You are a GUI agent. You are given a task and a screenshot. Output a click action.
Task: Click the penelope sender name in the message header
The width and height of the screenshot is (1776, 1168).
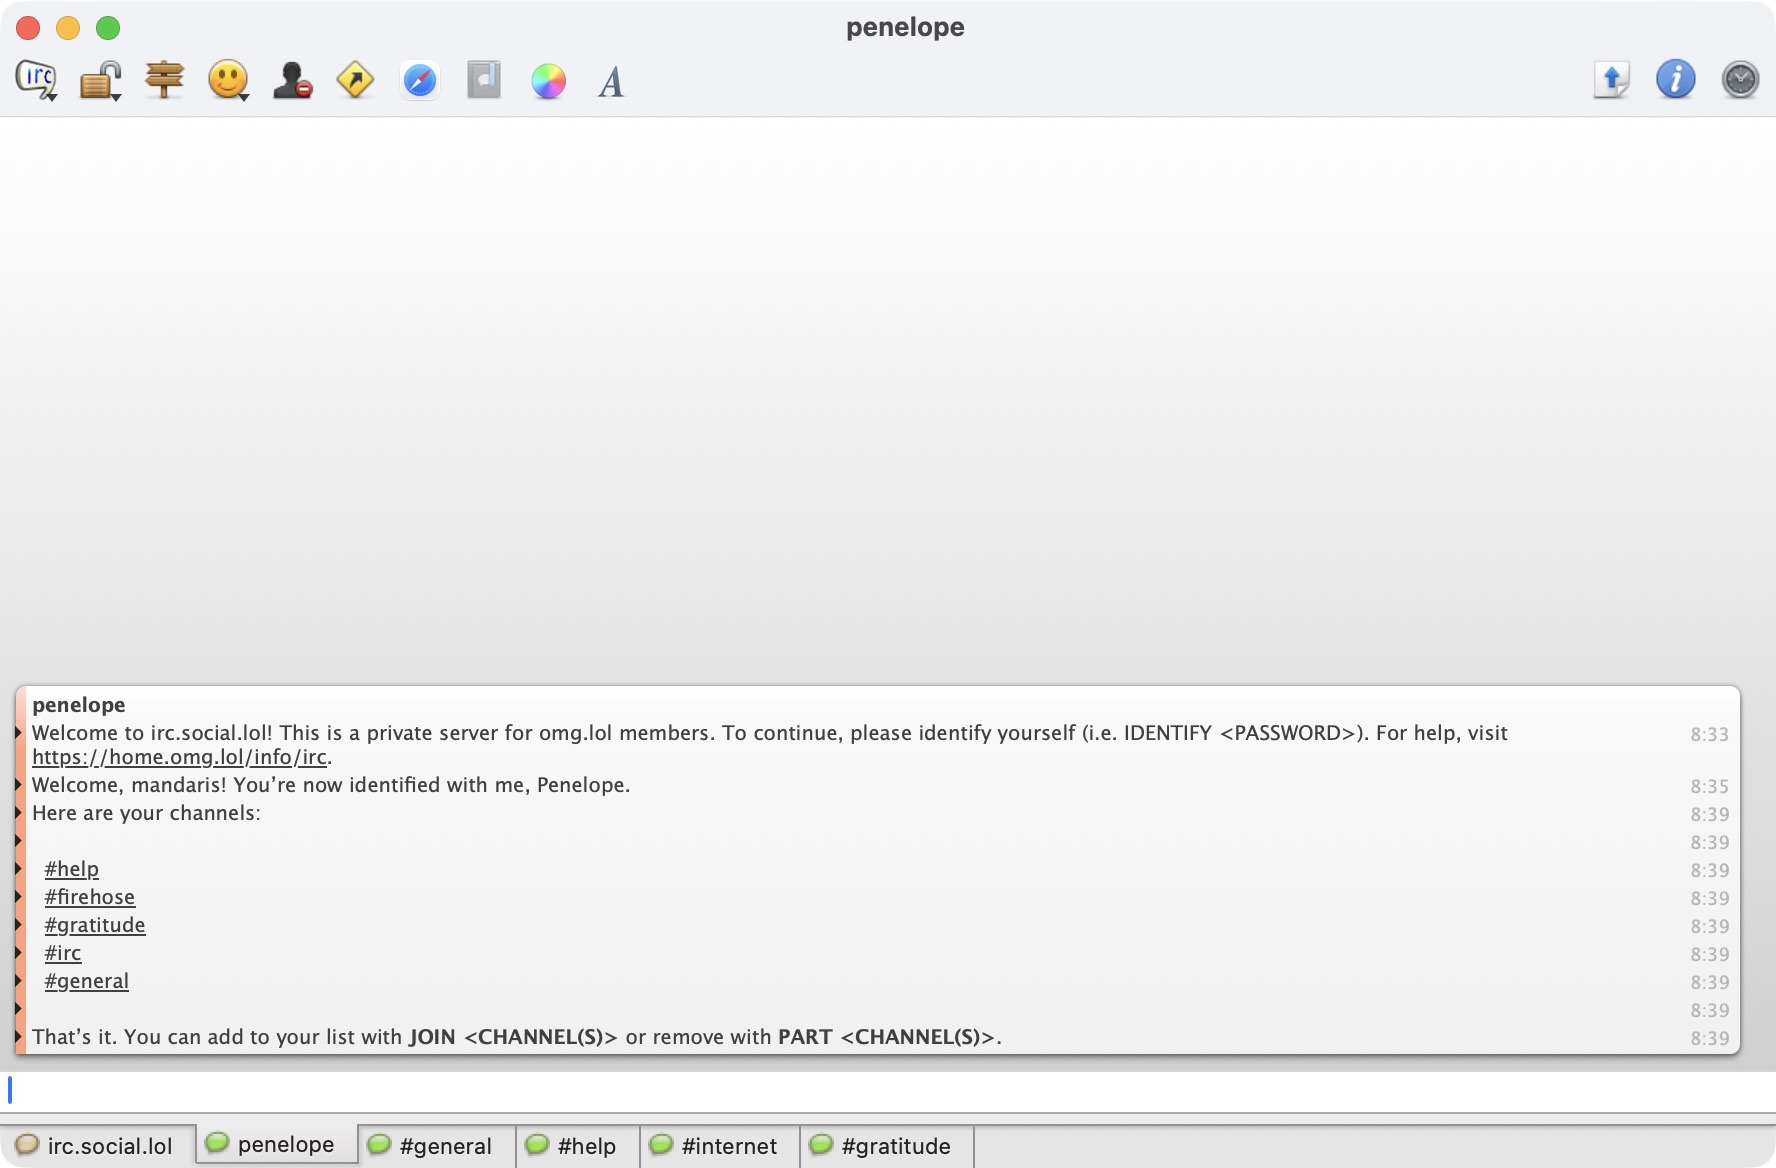click(79, 705)
